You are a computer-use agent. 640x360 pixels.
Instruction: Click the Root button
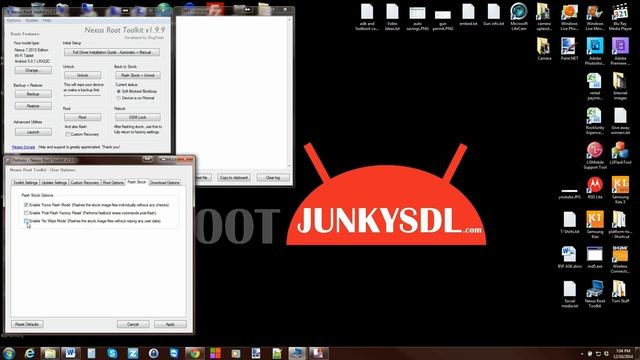(x=82, y=118)
